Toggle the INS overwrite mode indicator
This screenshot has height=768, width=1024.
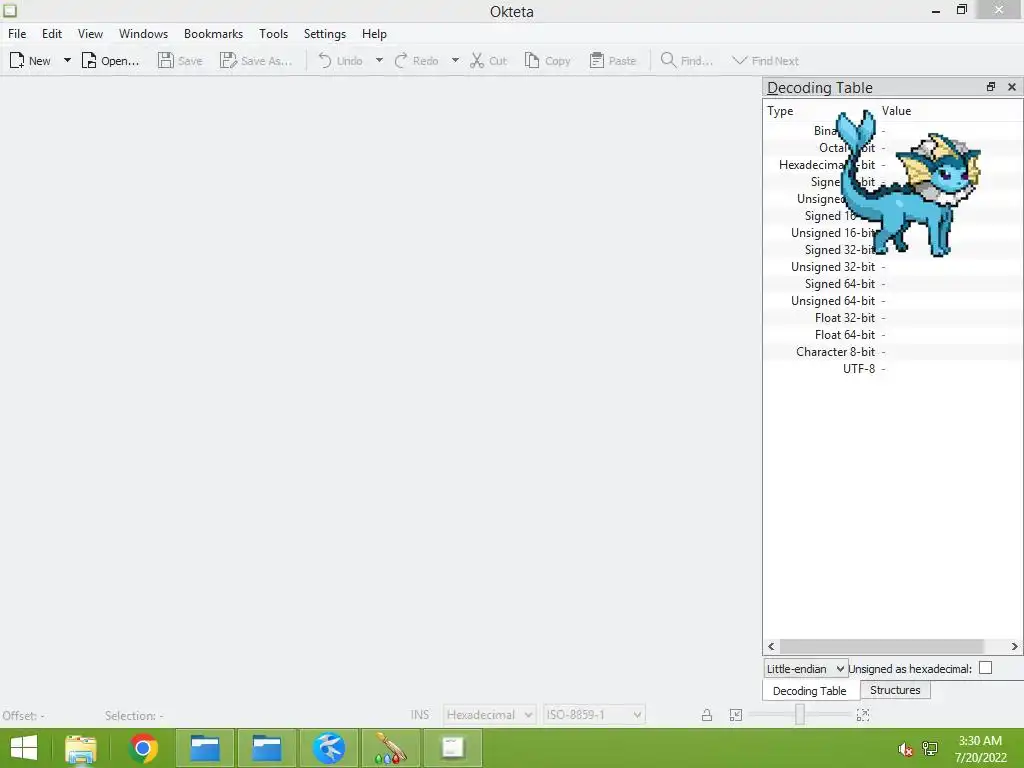(x=420, y=715)
